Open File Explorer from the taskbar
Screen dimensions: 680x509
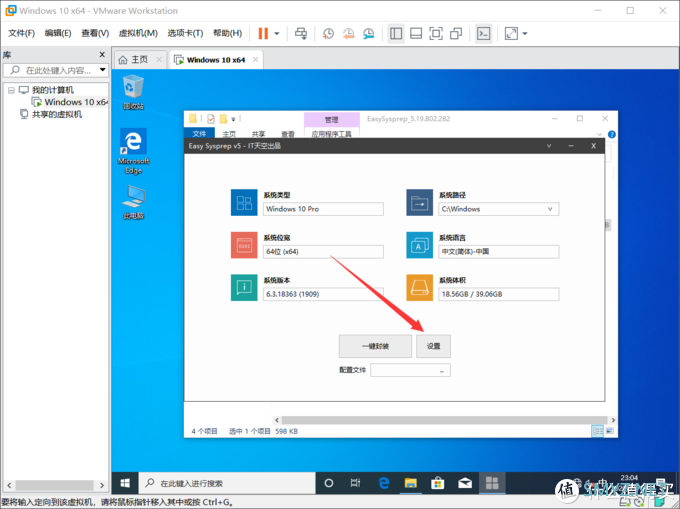pos(410,483)
